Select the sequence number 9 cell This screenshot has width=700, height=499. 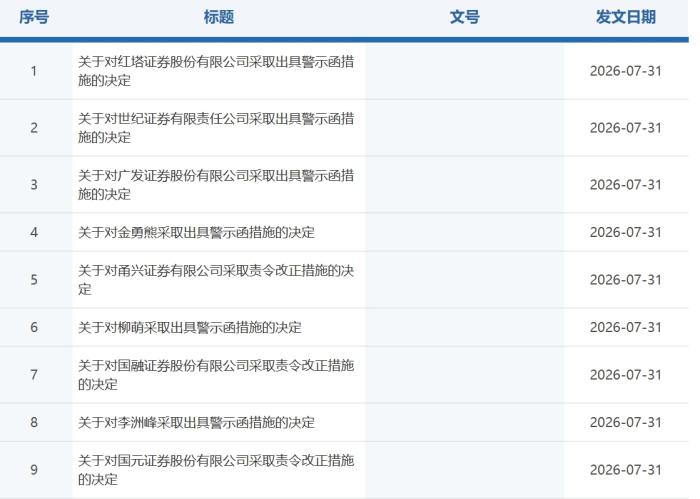[34, 470]
